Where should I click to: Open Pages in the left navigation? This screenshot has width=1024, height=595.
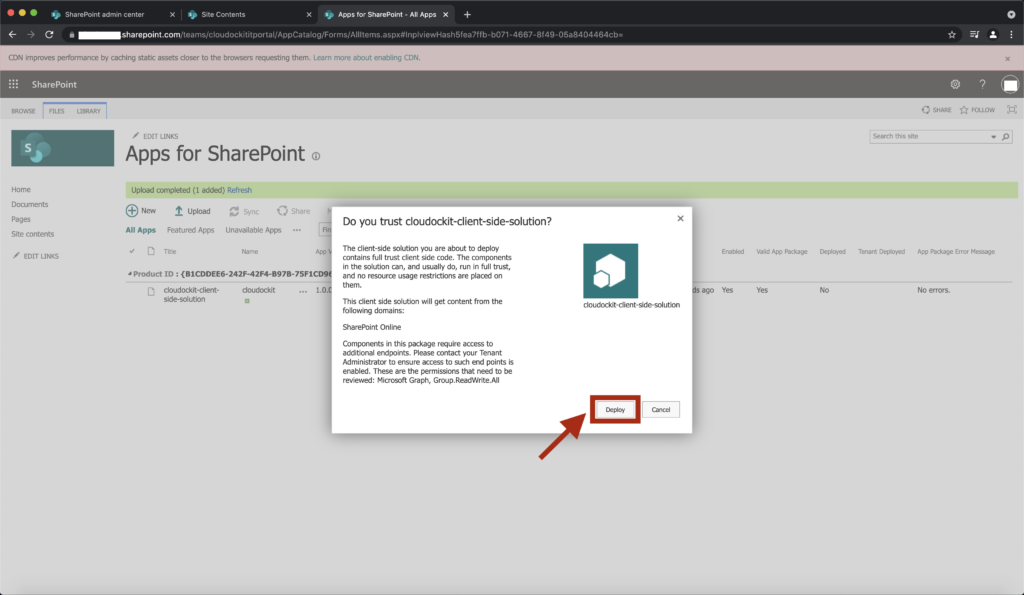pos(21,219)
